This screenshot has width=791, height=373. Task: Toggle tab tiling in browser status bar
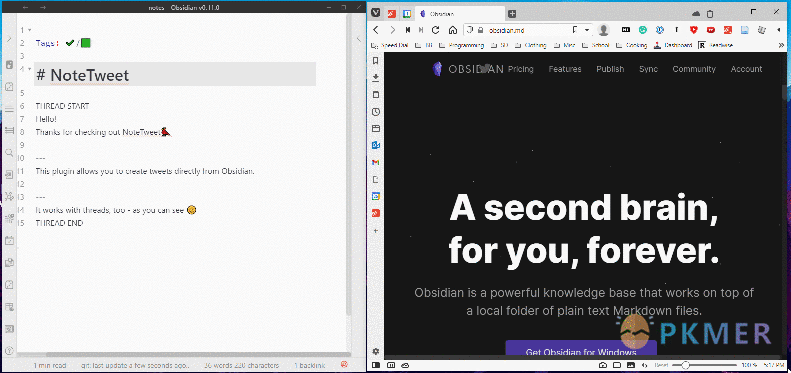(x=617, y=365)
